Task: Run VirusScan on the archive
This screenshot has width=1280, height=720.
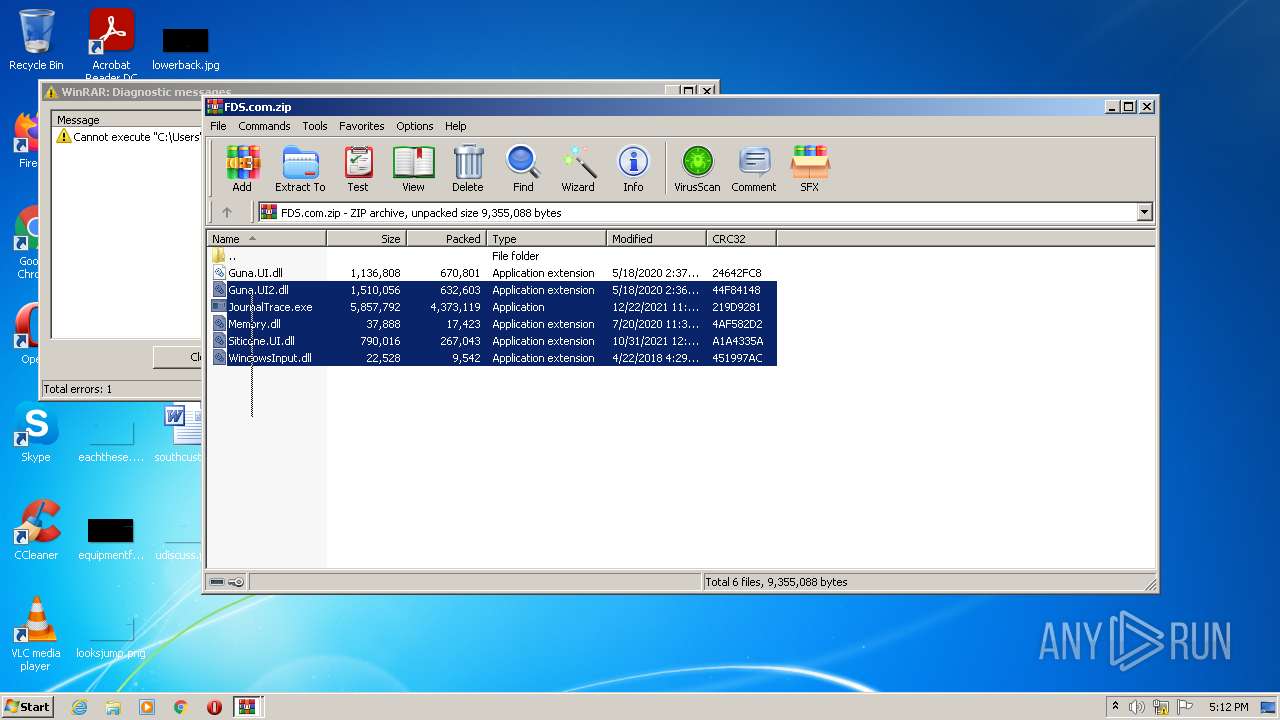Action: pos(697,168)
